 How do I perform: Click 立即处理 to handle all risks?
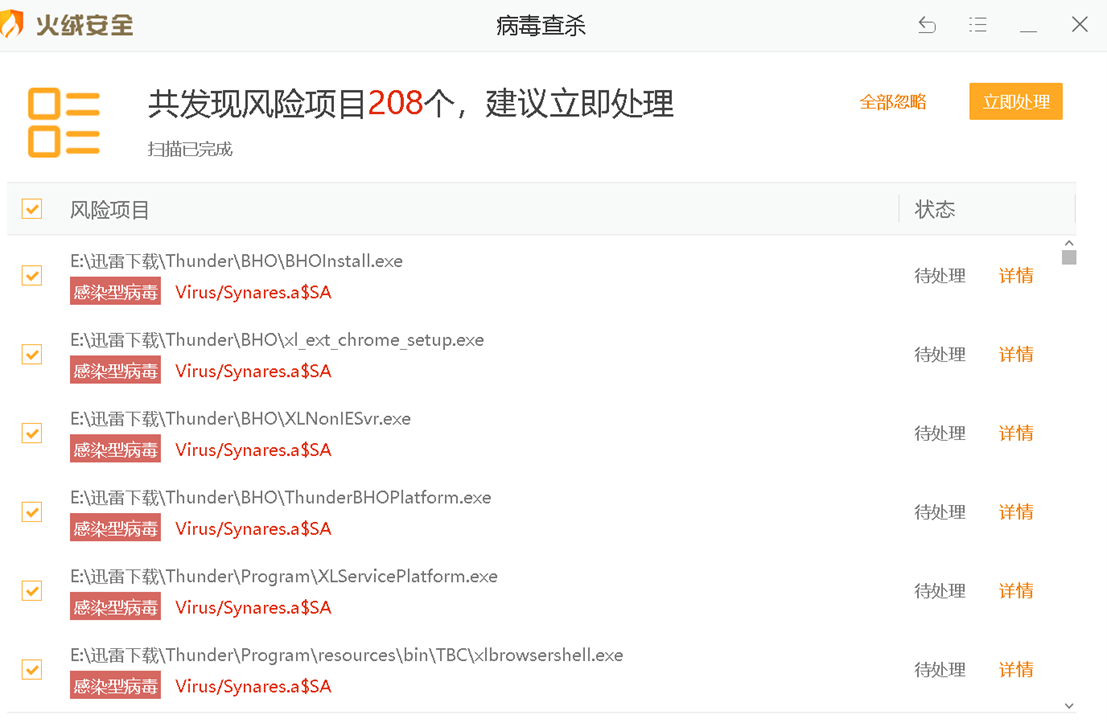coord(1016,102)
